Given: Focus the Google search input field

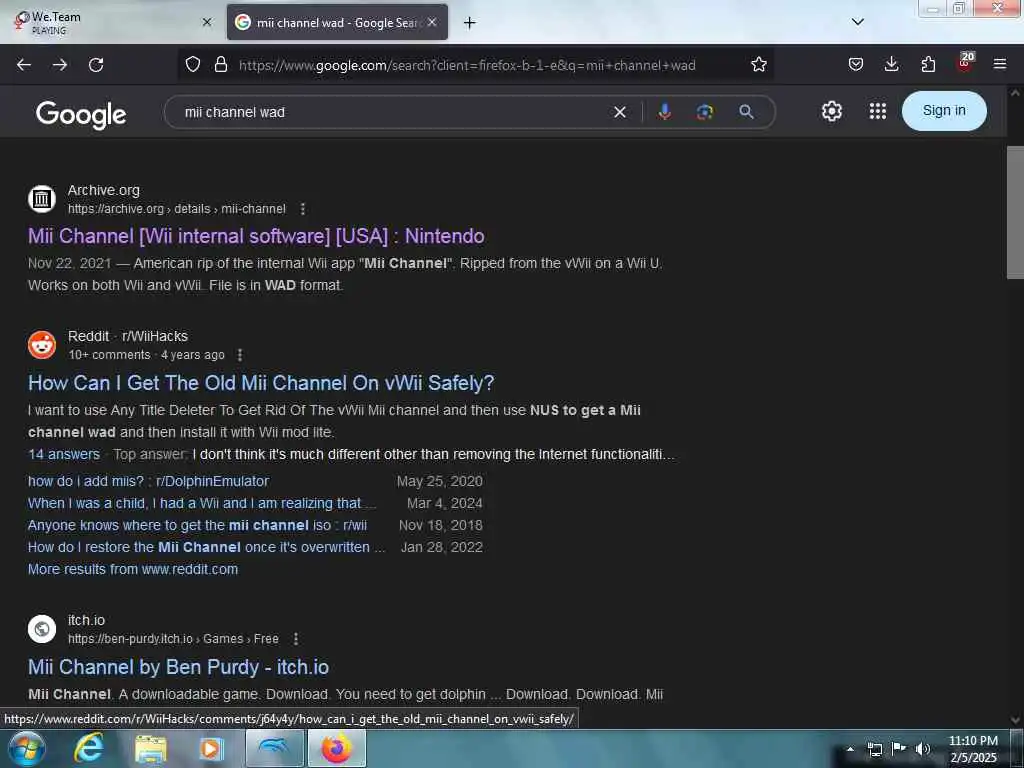Looking at the screenshot, I should 392,112.
